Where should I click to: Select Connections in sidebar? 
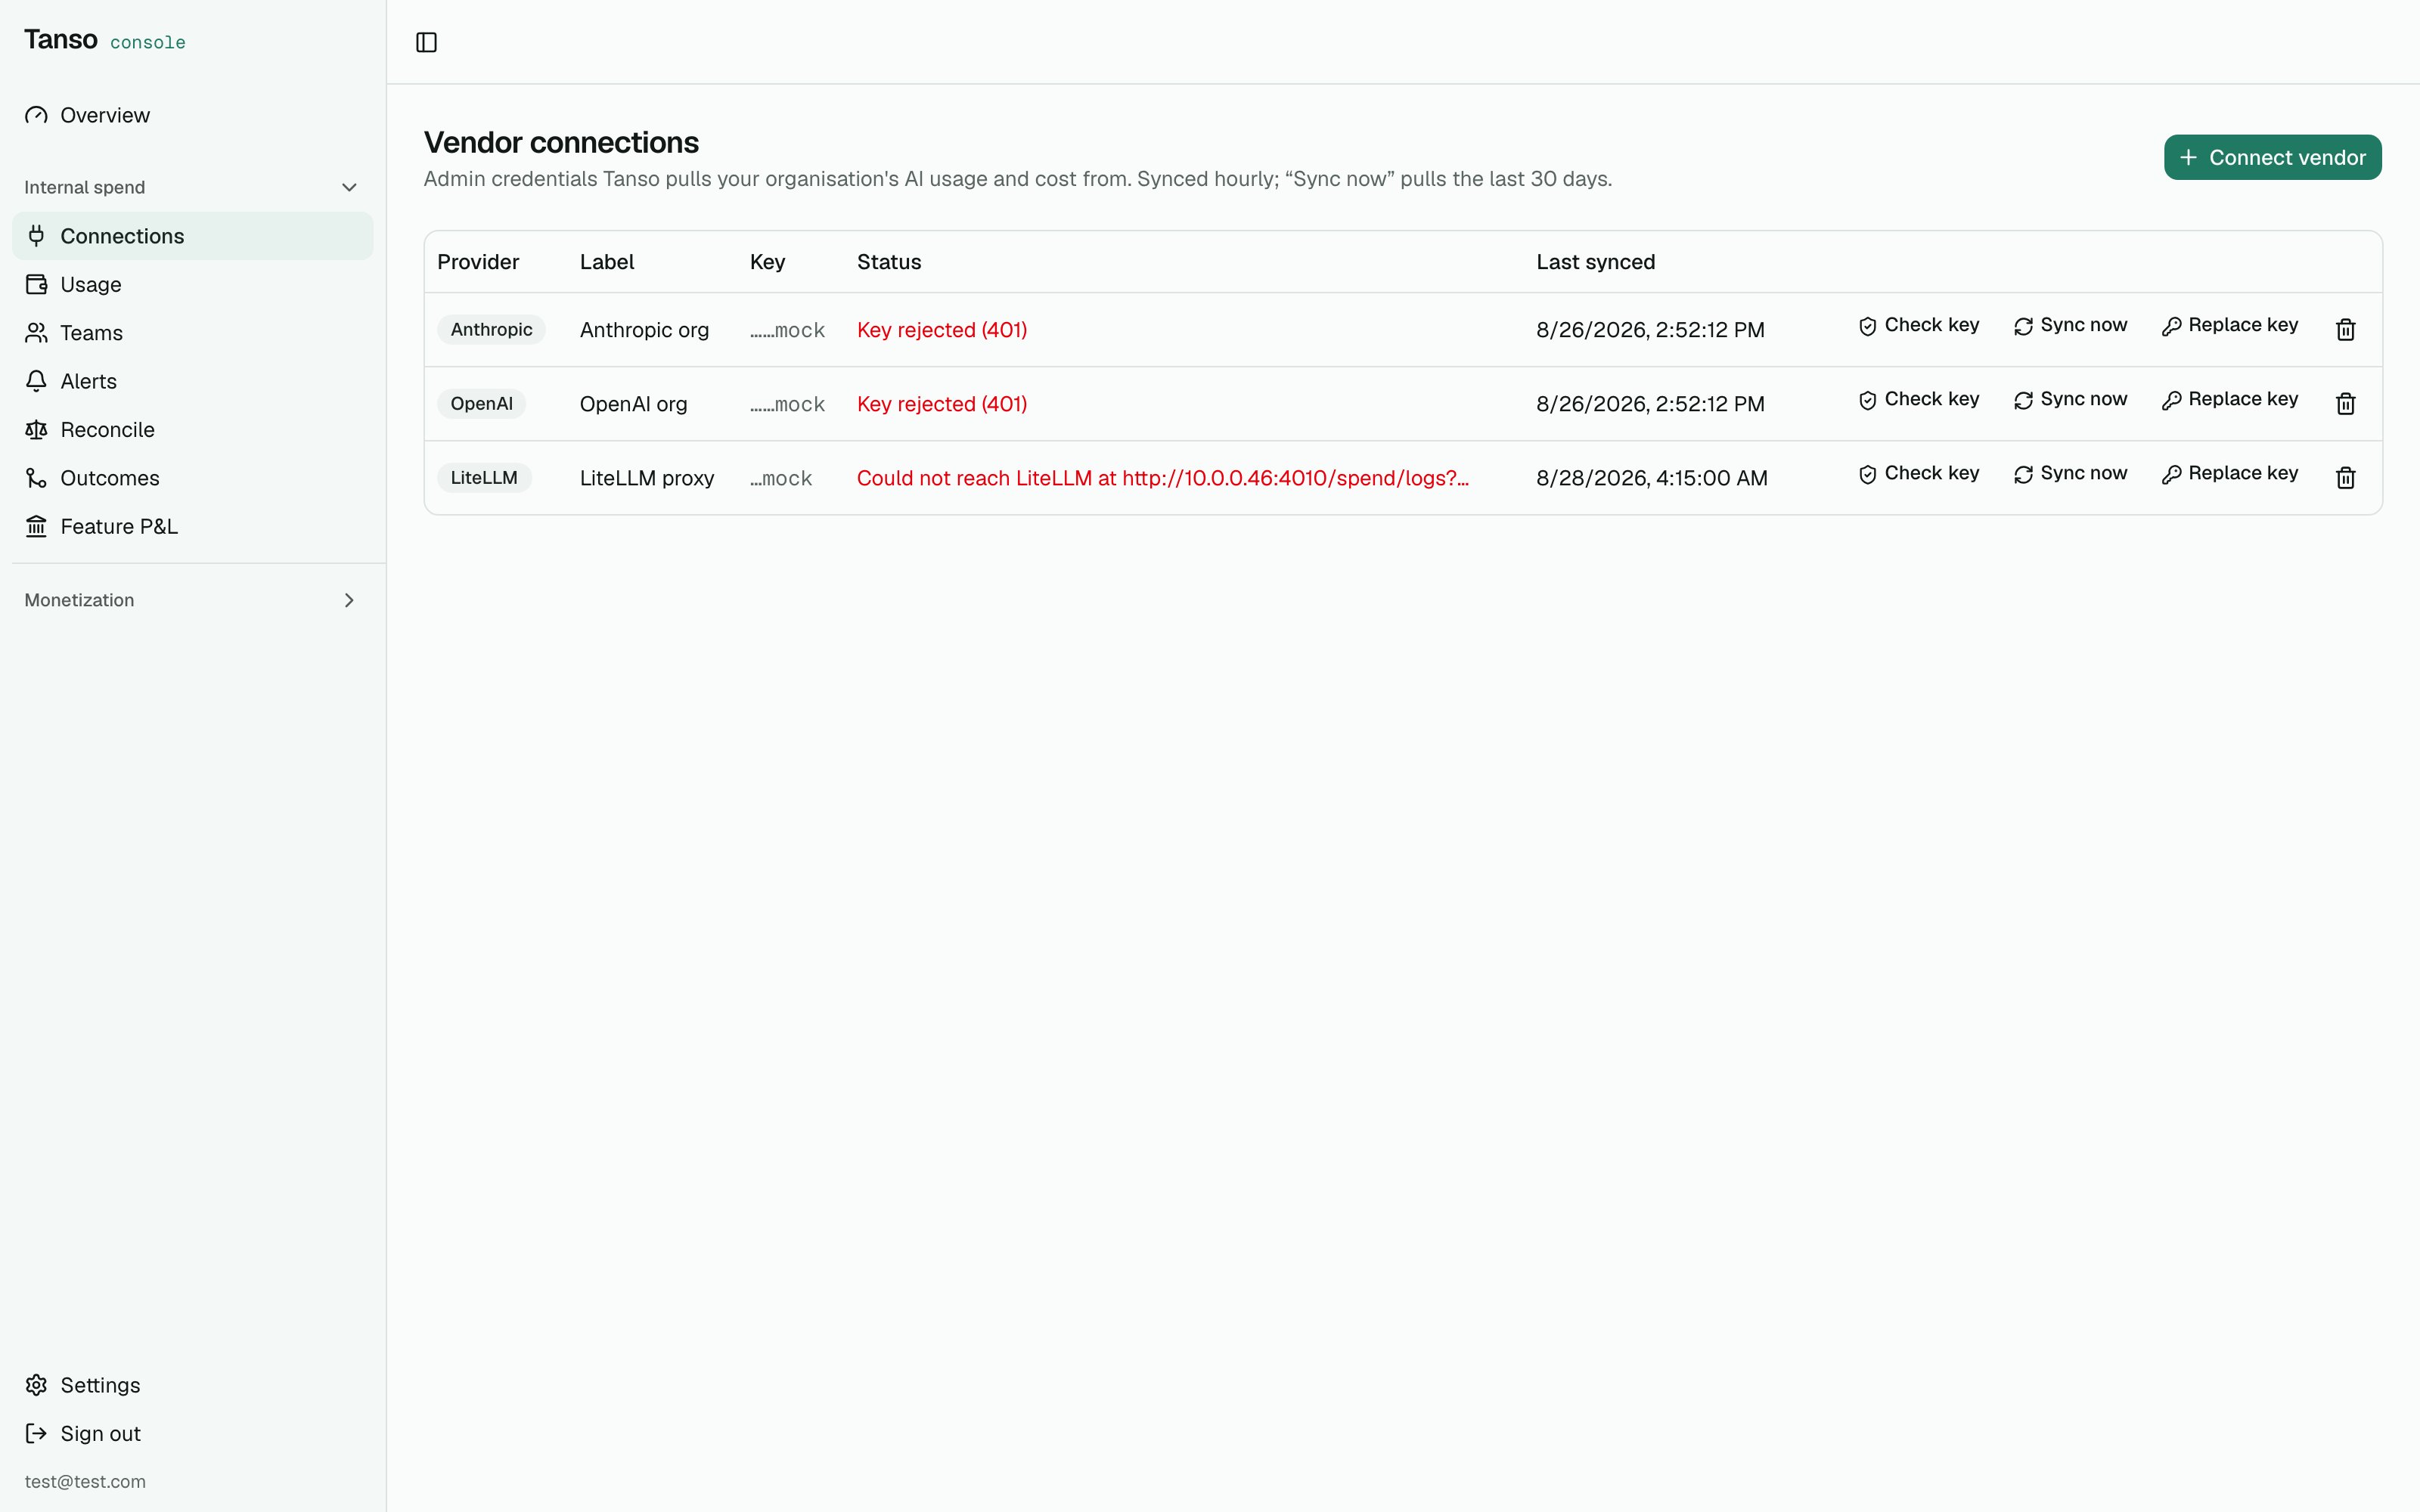coord(192,236)
